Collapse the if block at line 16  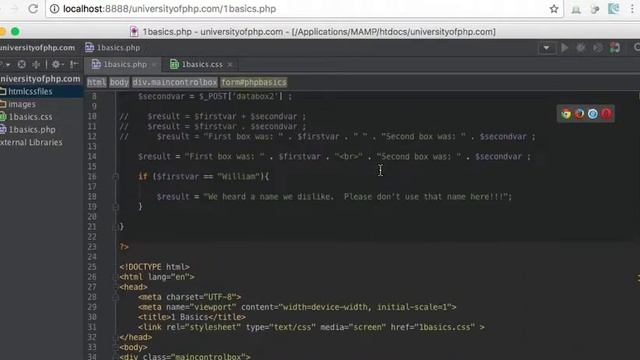coord(116,177)
